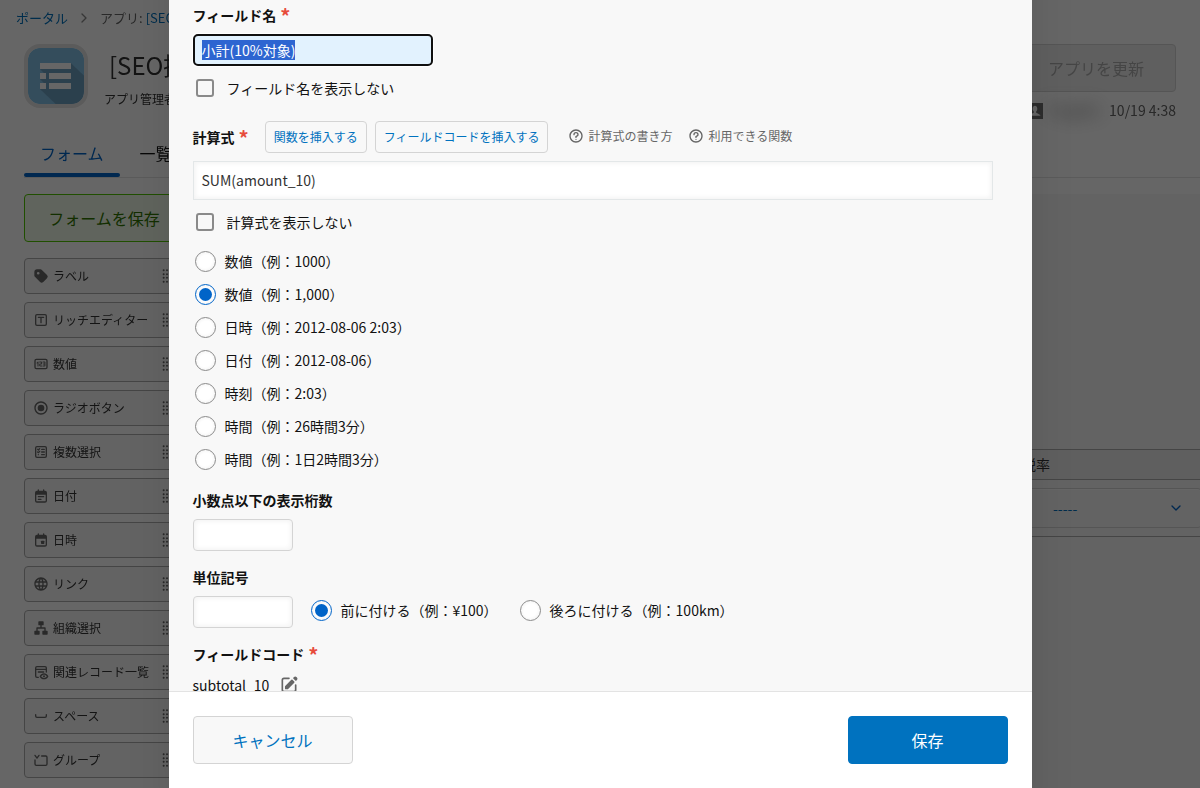
Task: Click the リンク globe icon in palette
Action: [x=41, y=584]
